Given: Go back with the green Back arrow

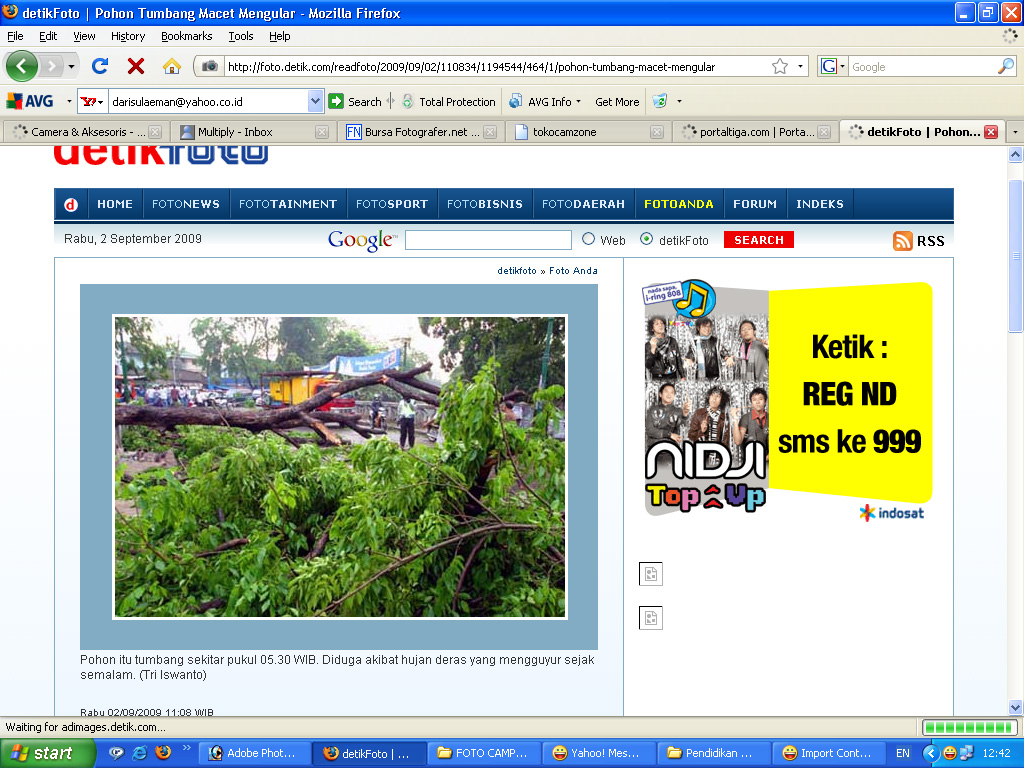Looking at the screenshot, I should click(x=22, y=66).
